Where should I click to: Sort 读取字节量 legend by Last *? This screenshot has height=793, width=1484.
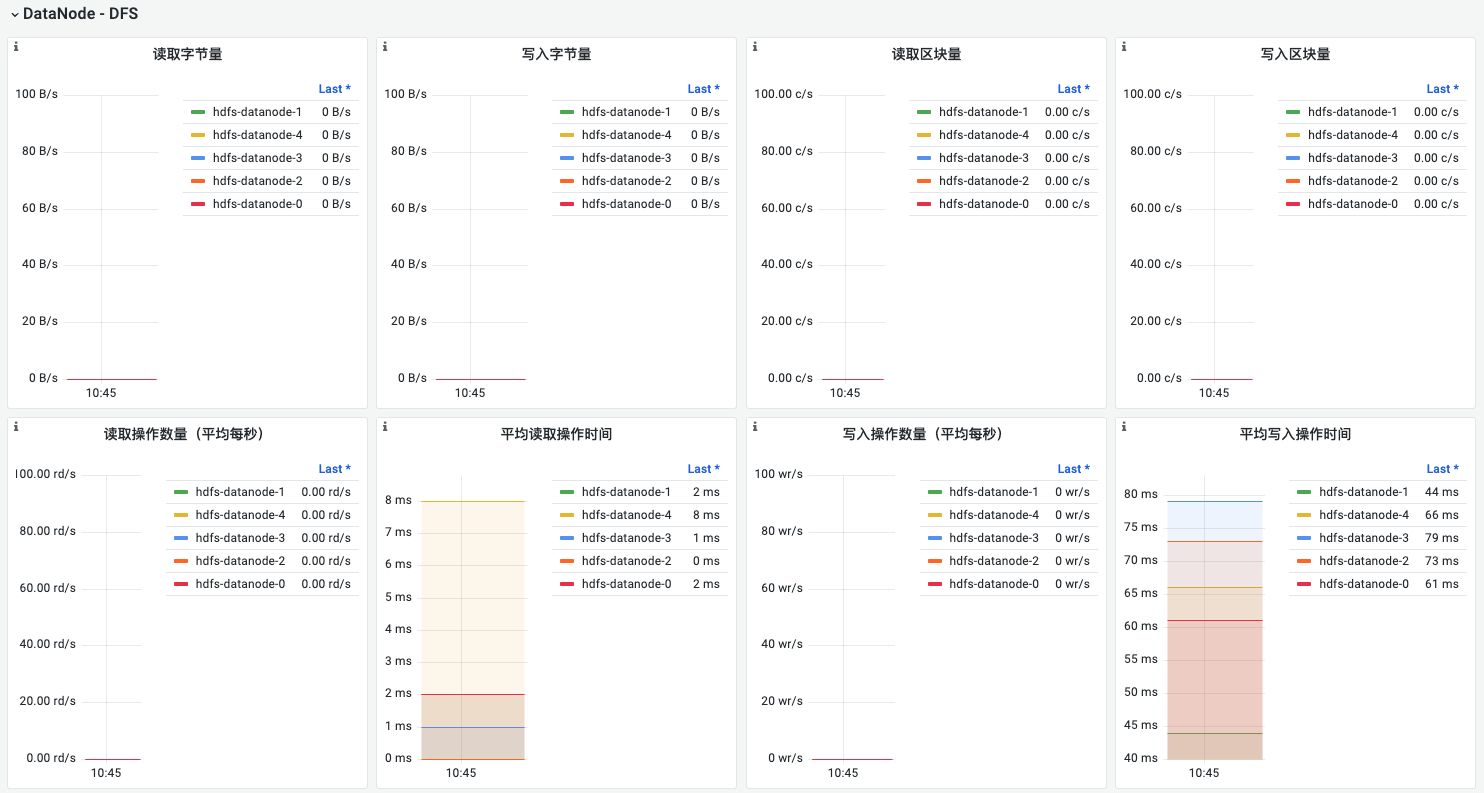[x=334, y=89]
